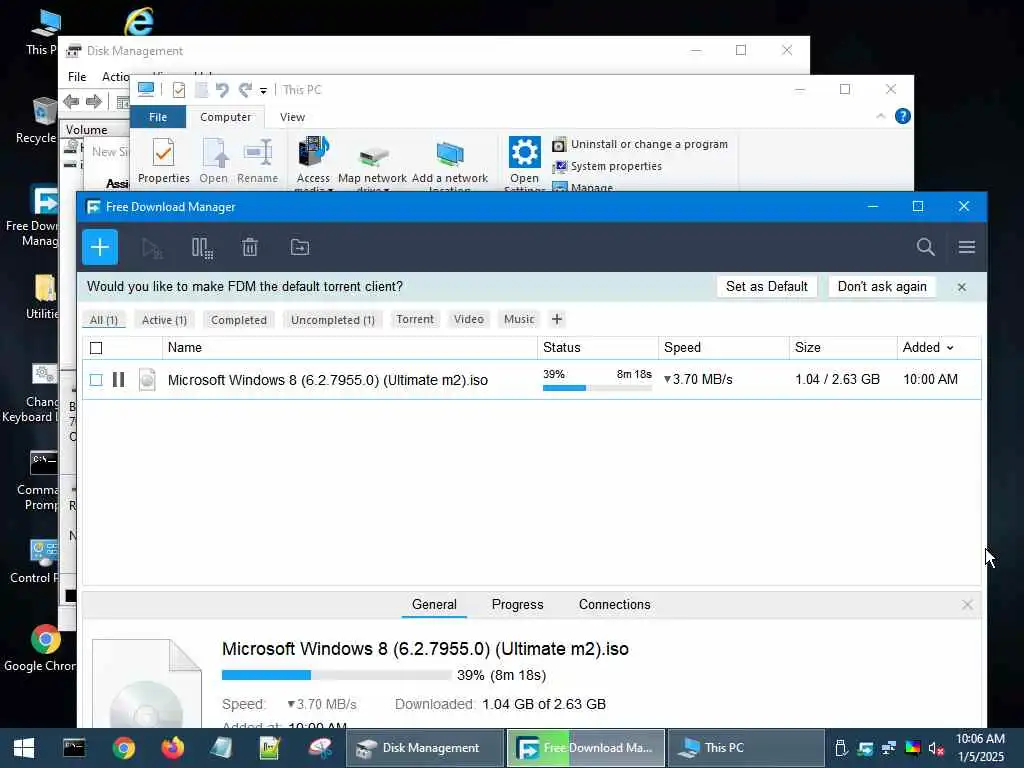Open quick access toolbar dropdown in This PC
The width and height of the screenshot is (1024, 768).
[x=263, y=91]
